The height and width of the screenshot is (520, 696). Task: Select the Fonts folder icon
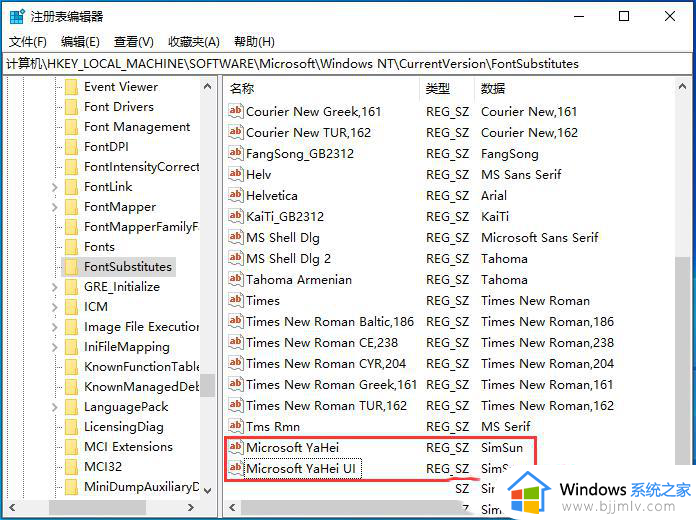(71, 247)
